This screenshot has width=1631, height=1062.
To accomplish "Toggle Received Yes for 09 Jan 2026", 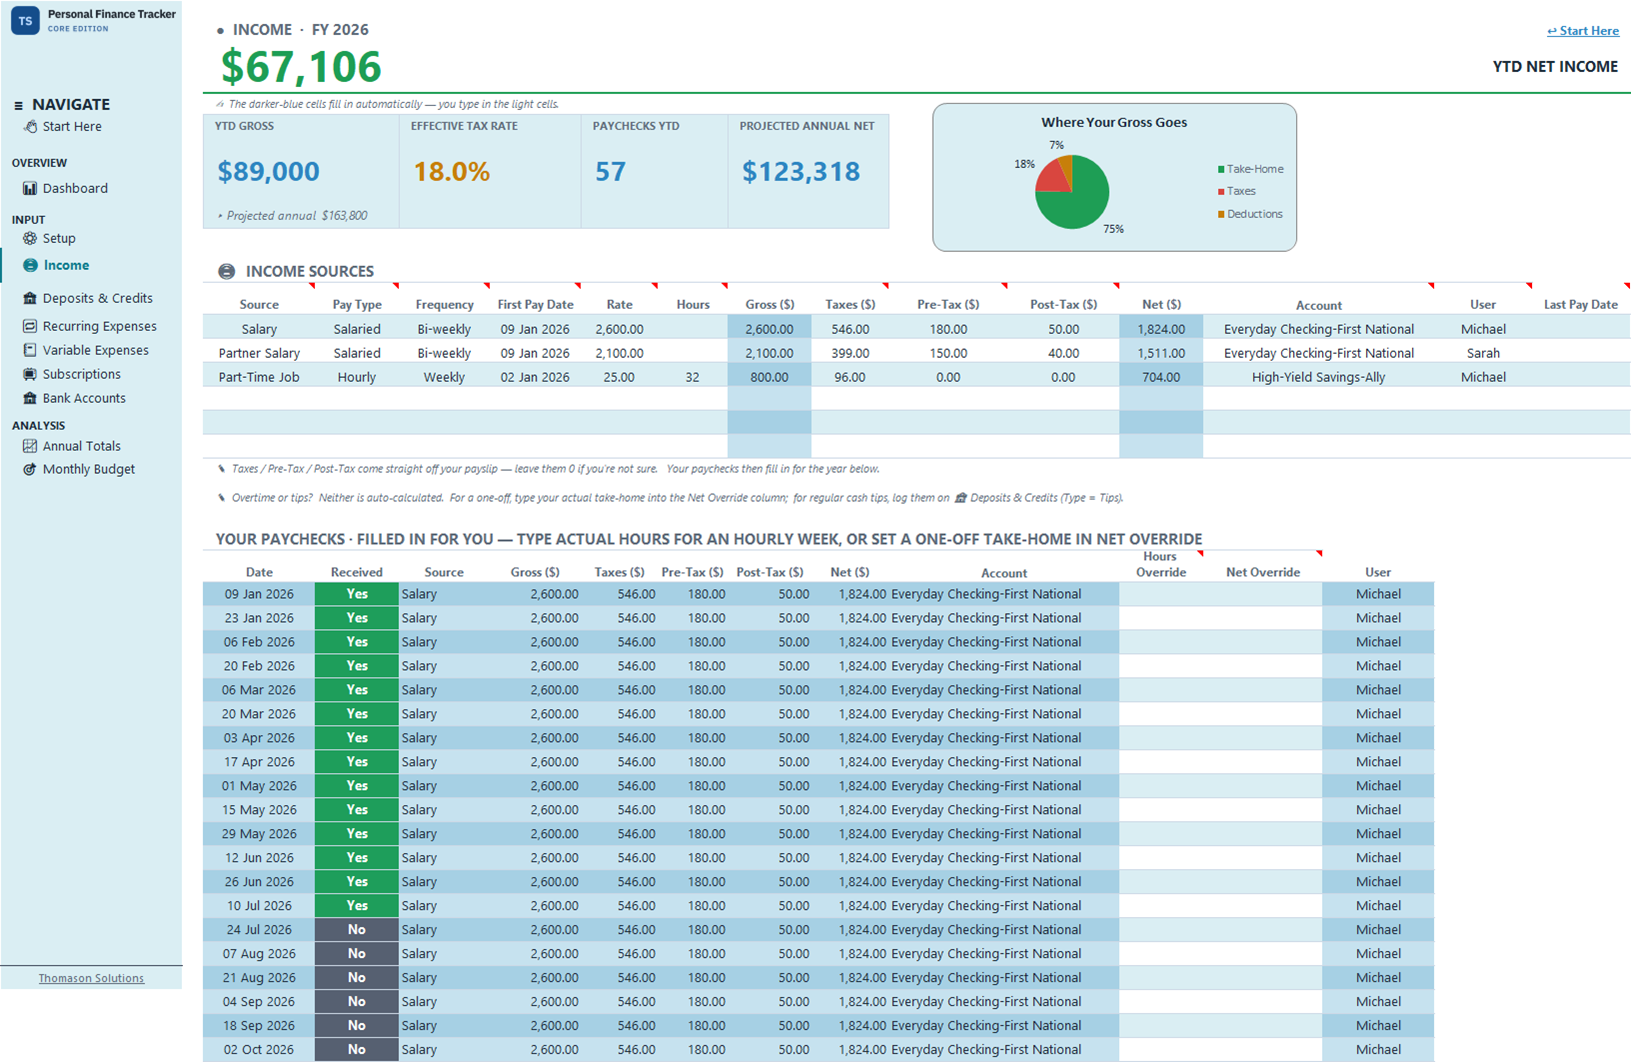I will [x=356, y=594].
